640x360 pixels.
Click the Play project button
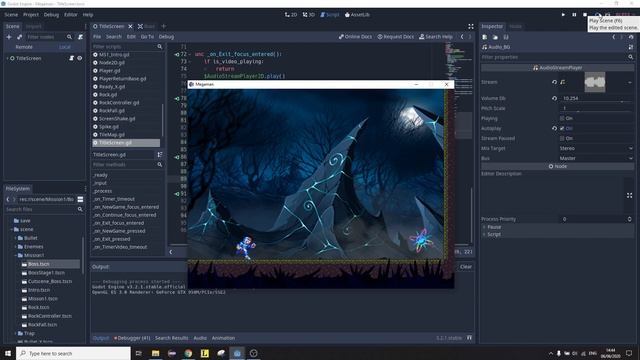click(x=563, y=15)
